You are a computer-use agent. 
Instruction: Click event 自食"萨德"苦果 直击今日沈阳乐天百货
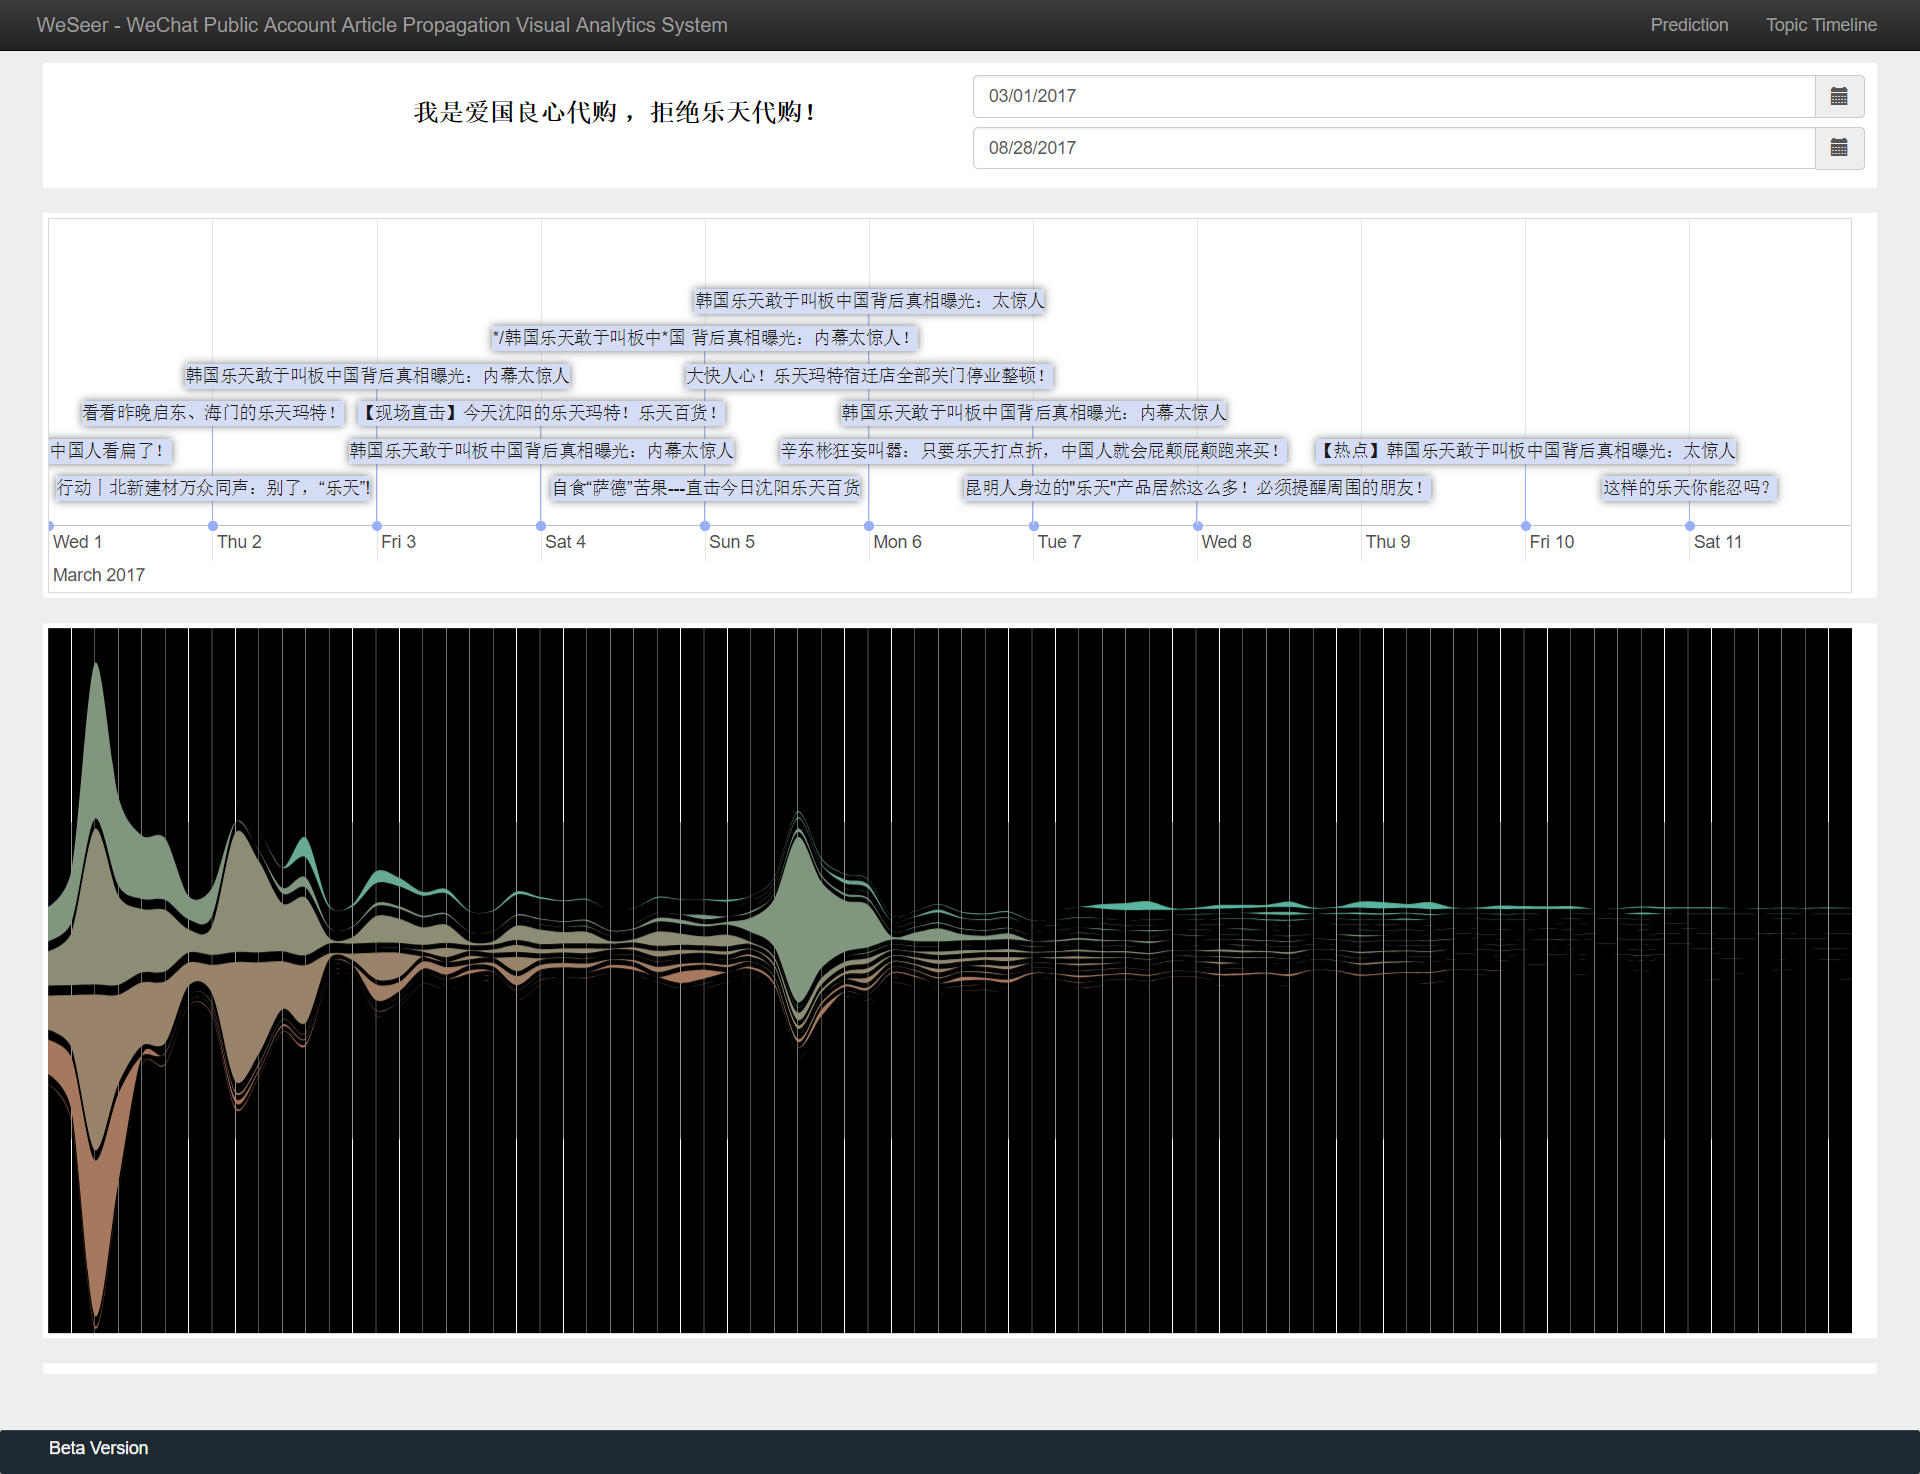pos(705,488)
